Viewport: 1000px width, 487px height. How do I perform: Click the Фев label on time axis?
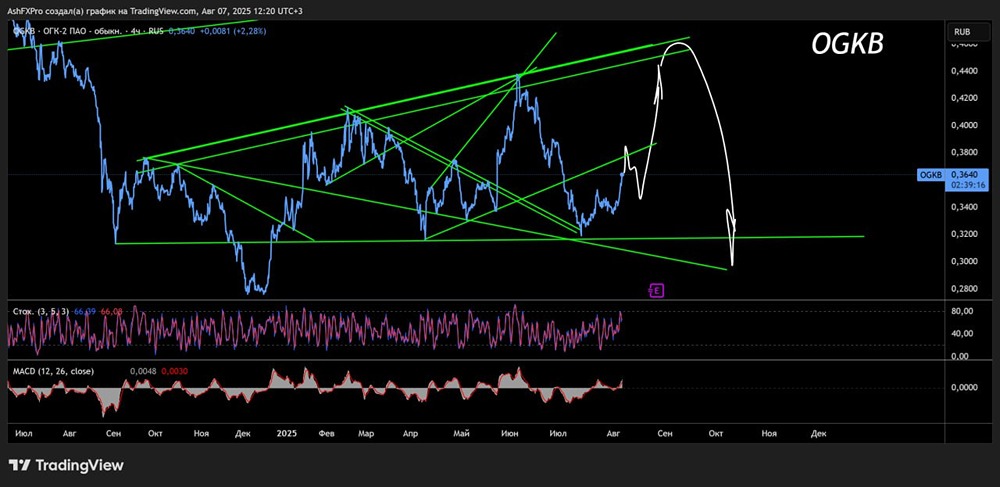(327, 433)
